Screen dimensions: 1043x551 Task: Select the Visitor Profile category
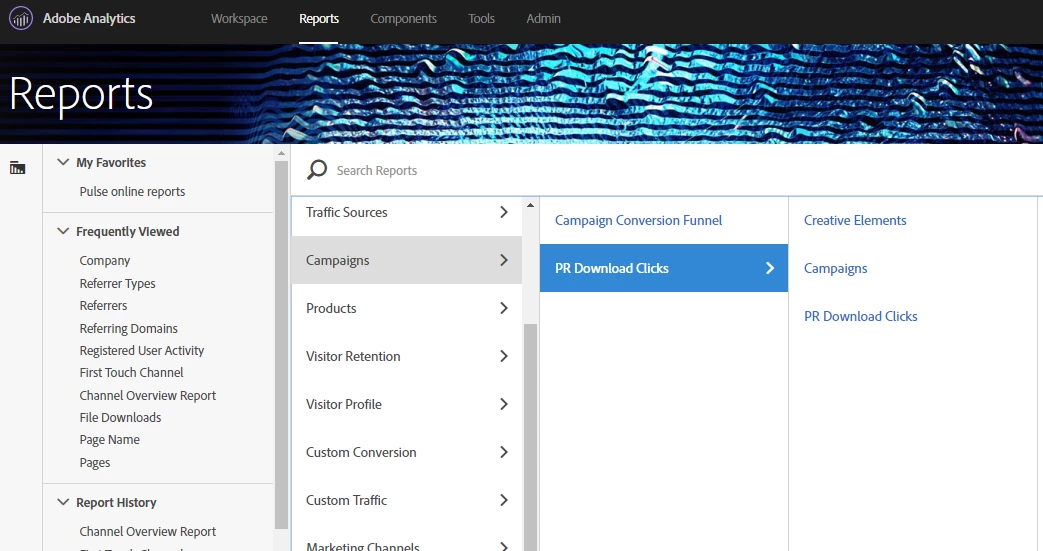[406, 404]
